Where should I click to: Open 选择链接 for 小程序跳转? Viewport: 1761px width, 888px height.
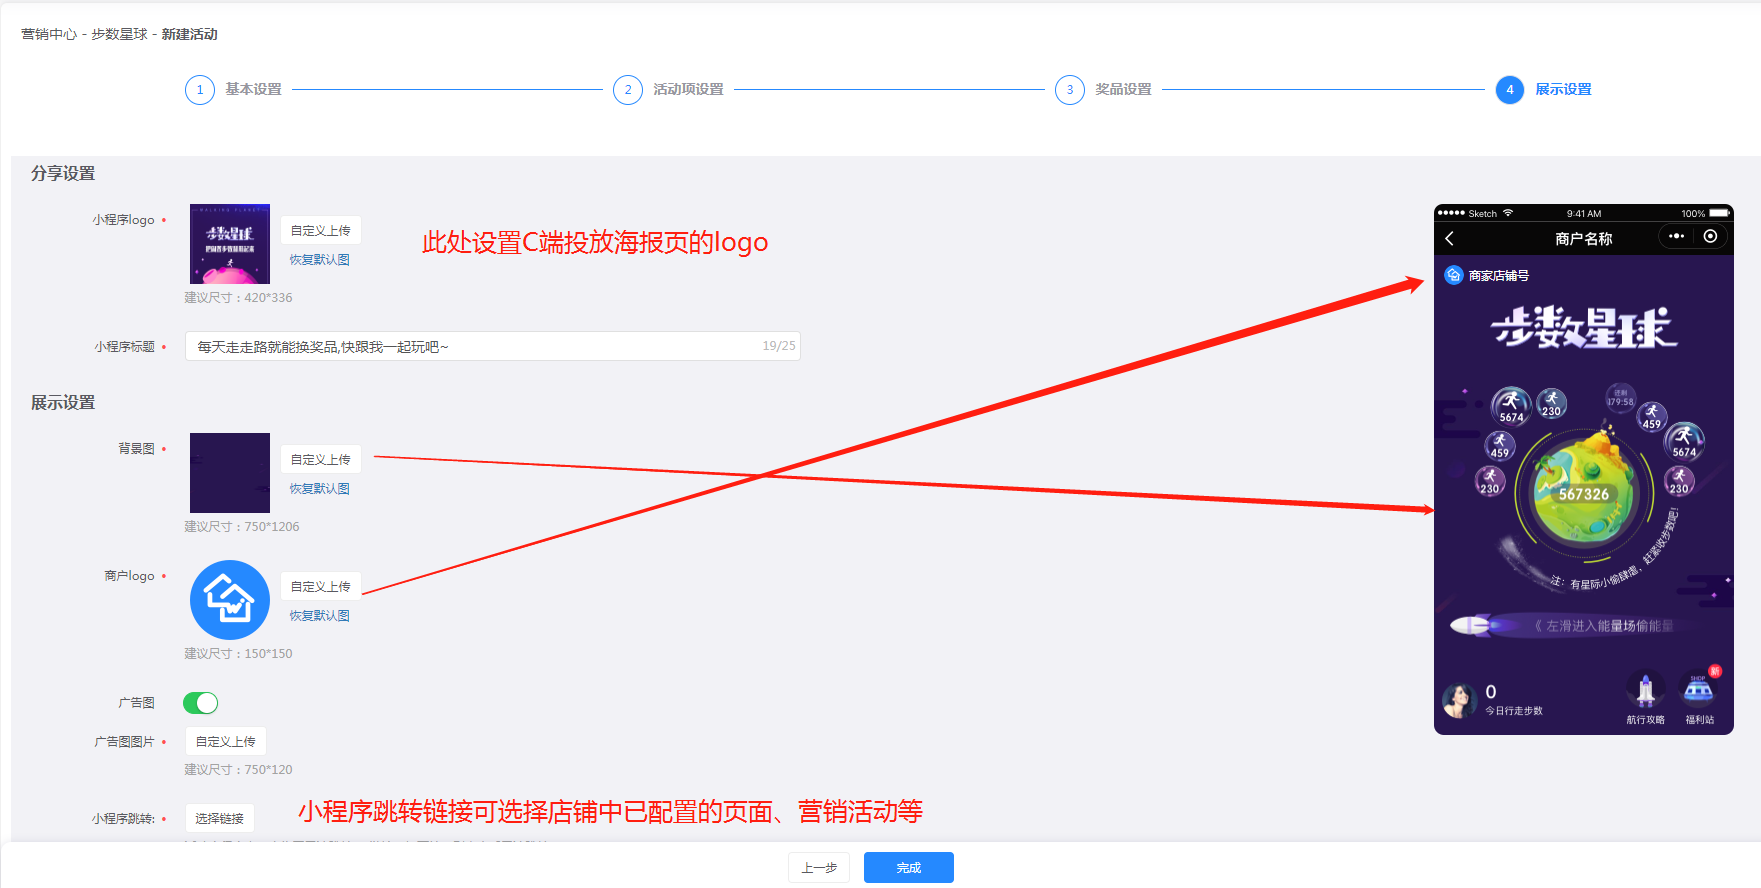click(220, 819)
